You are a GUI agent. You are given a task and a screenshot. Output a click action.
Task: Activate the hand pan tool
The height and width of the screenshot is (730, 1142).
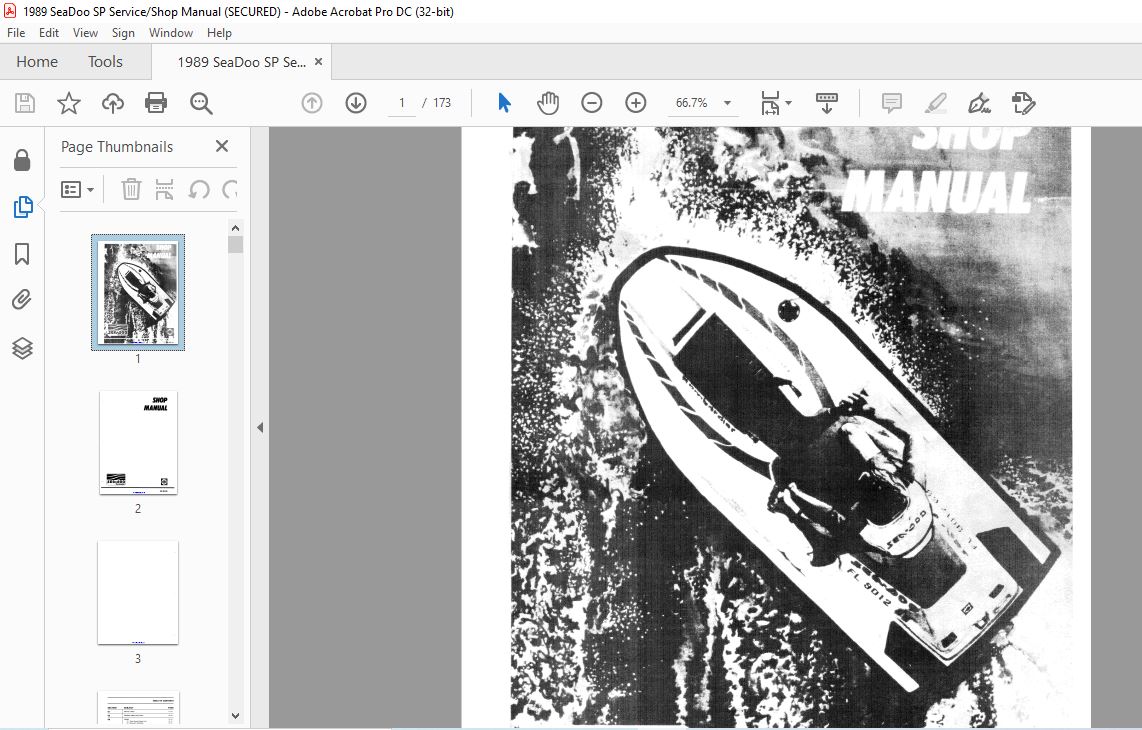click(x=548, y=103)
